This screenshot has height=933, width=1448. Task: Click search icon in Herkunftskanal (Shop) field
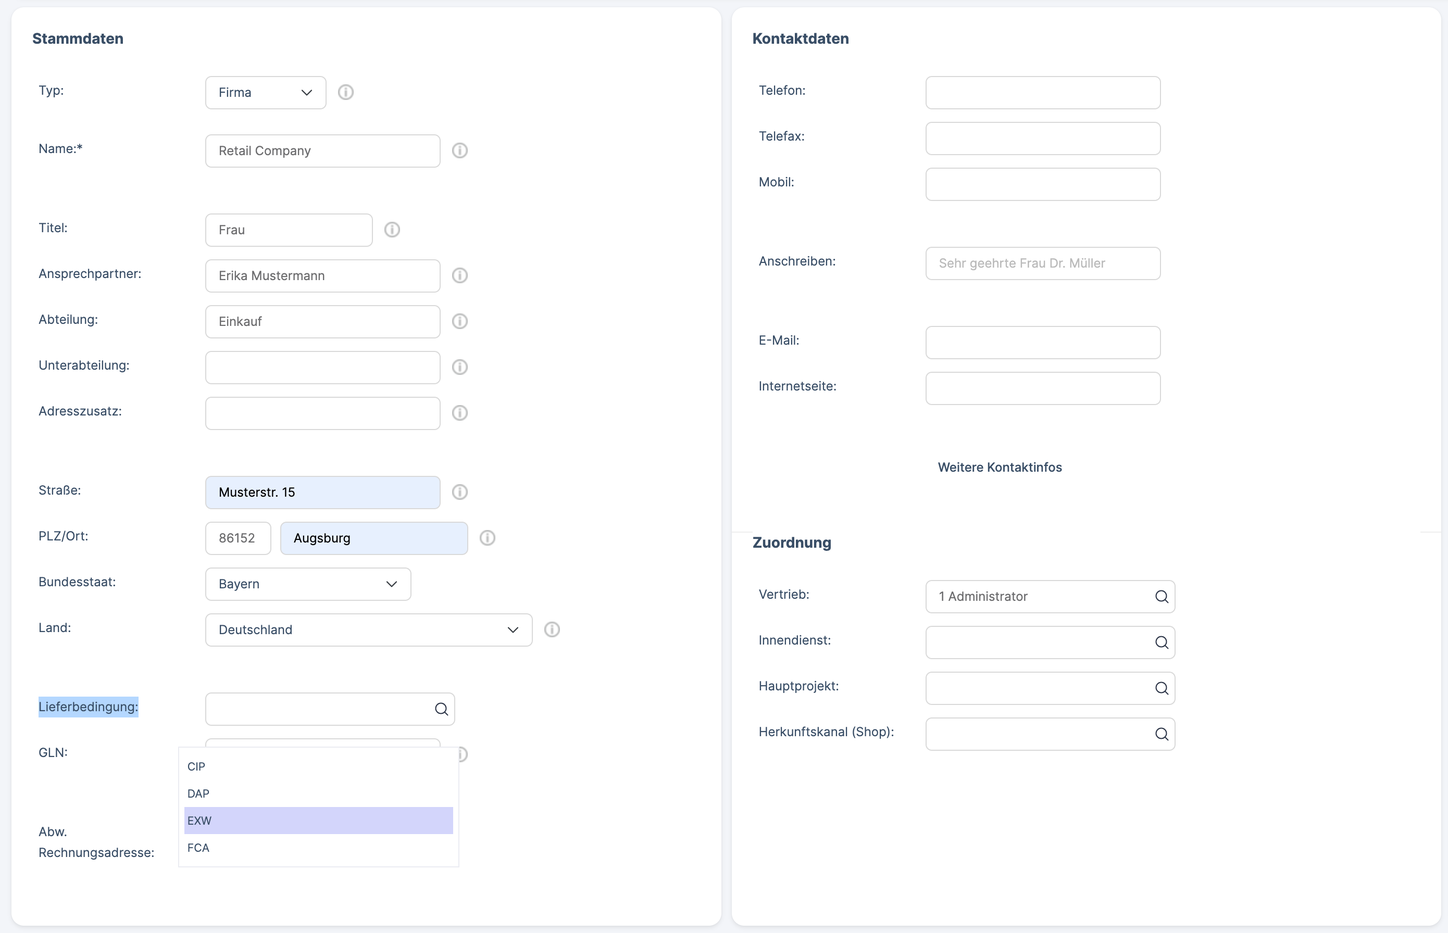point(1161,735)
